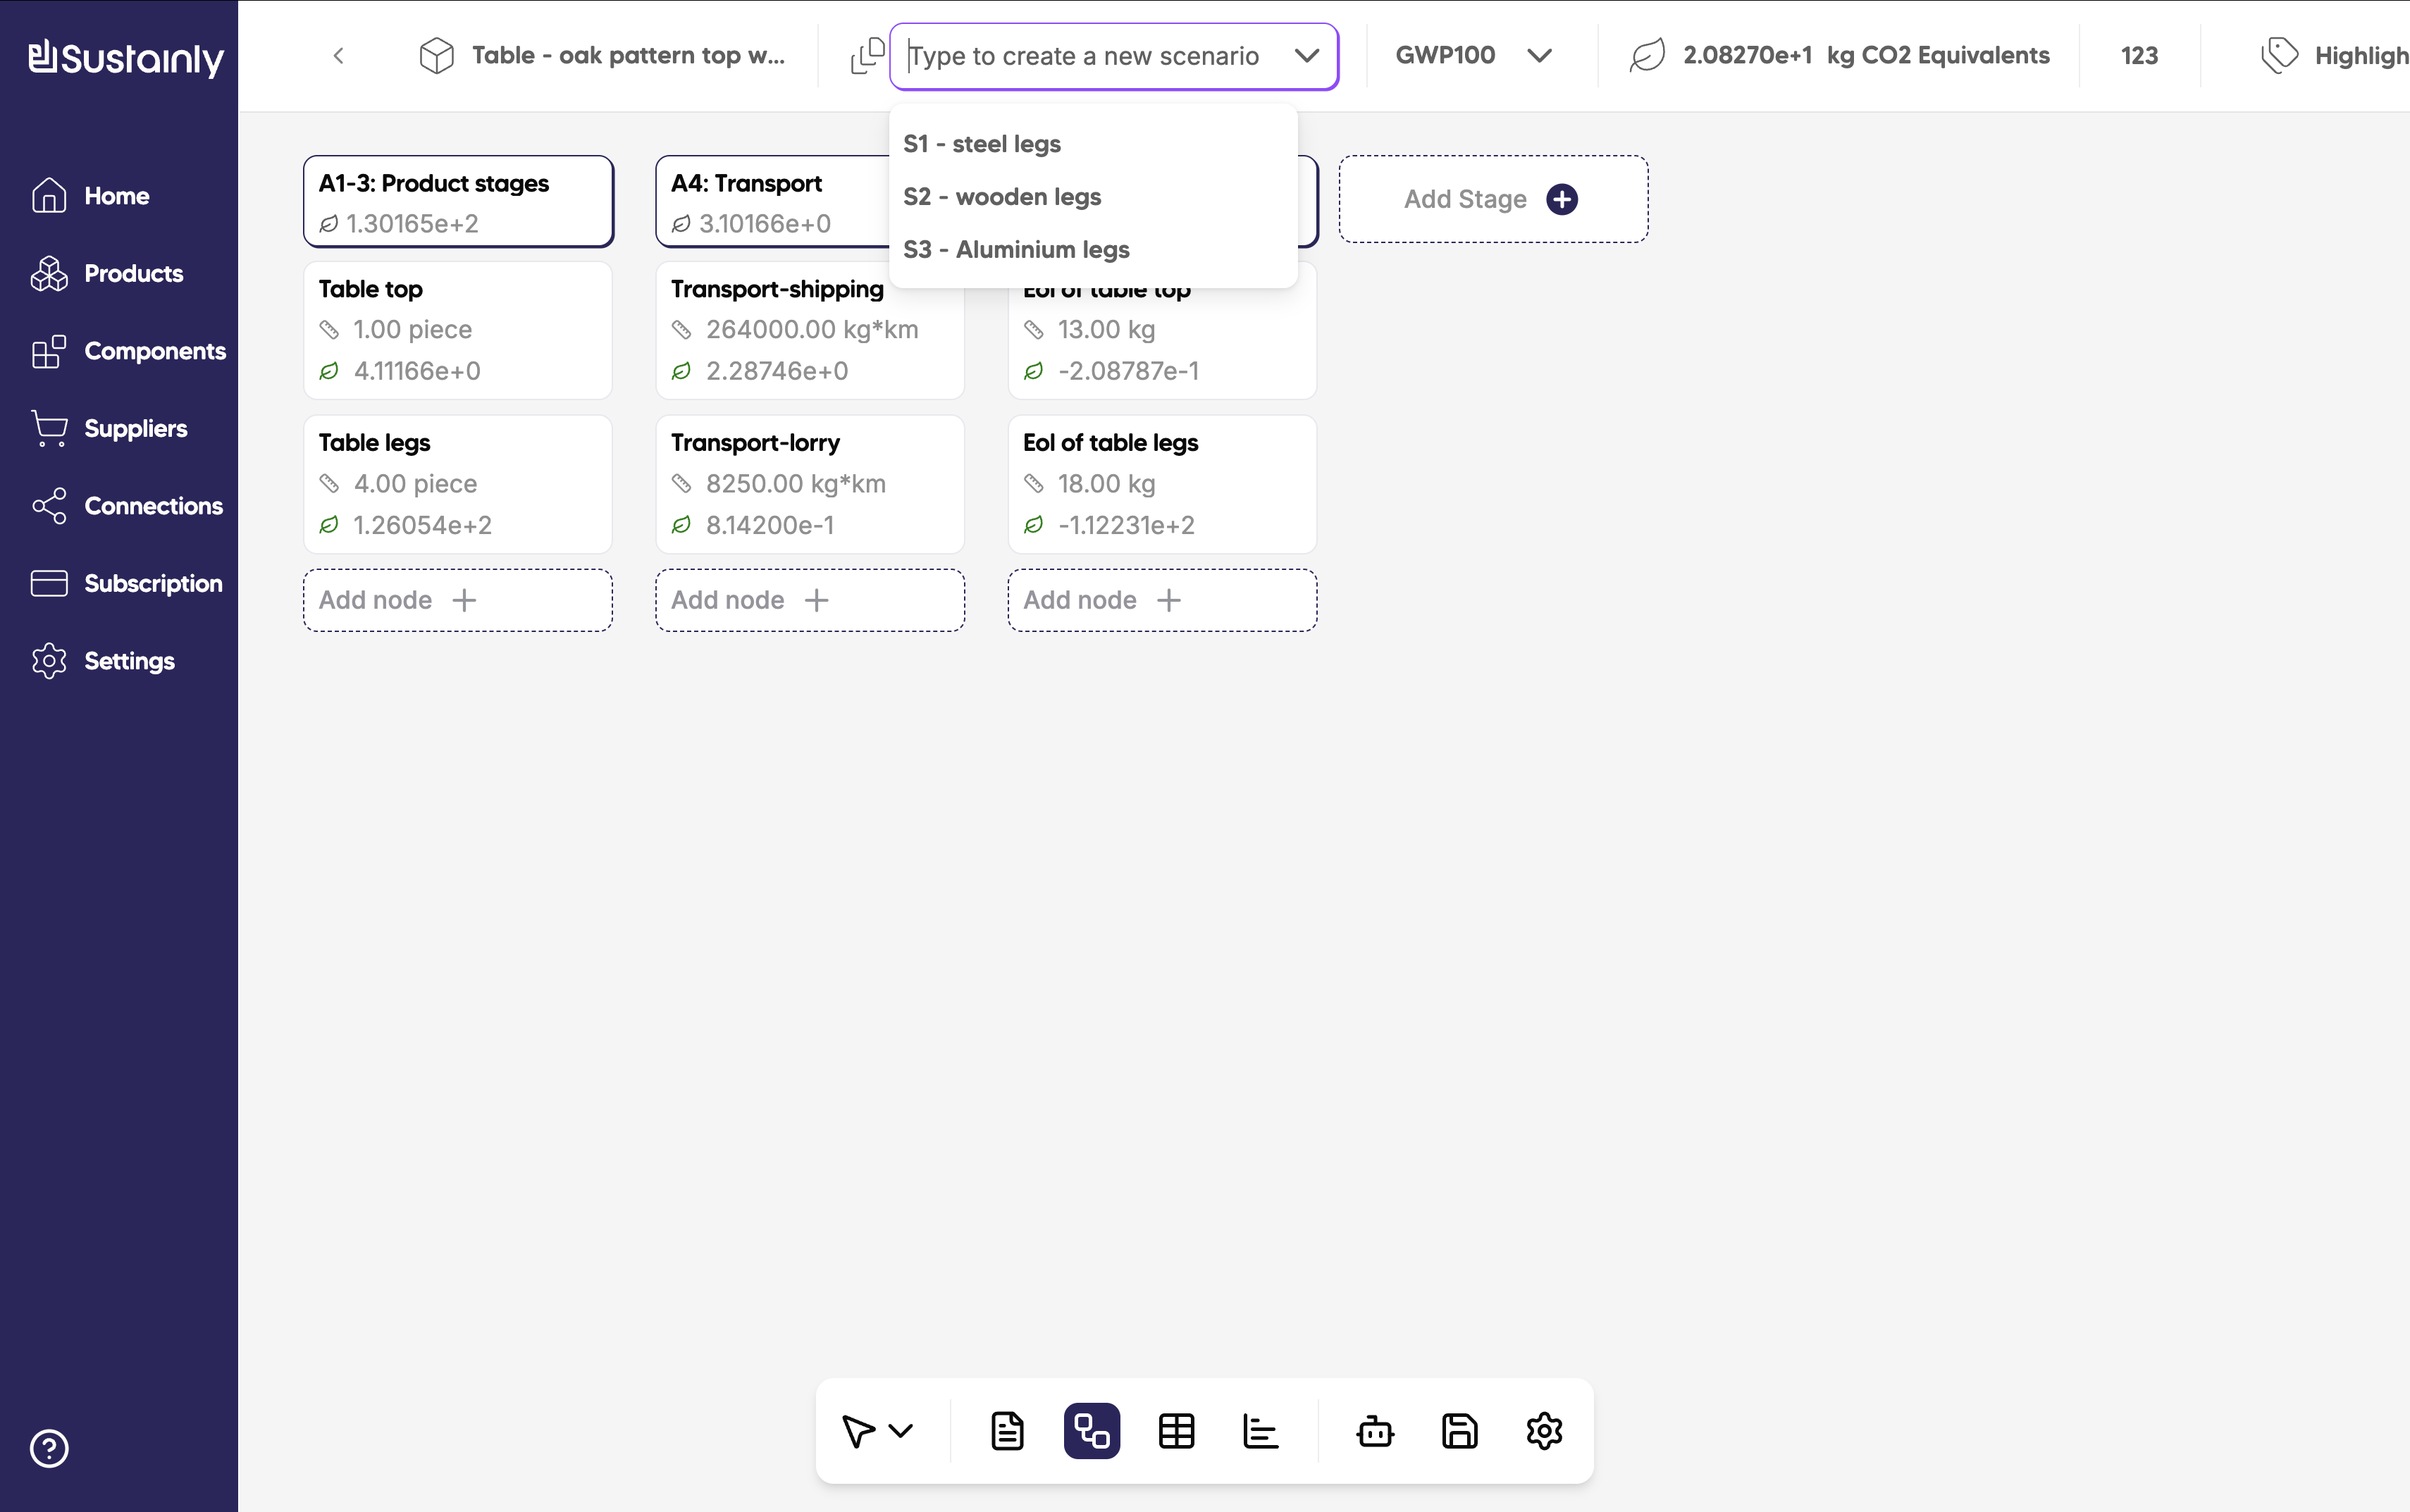Click the duplicate scenario icon

(867, 56)
